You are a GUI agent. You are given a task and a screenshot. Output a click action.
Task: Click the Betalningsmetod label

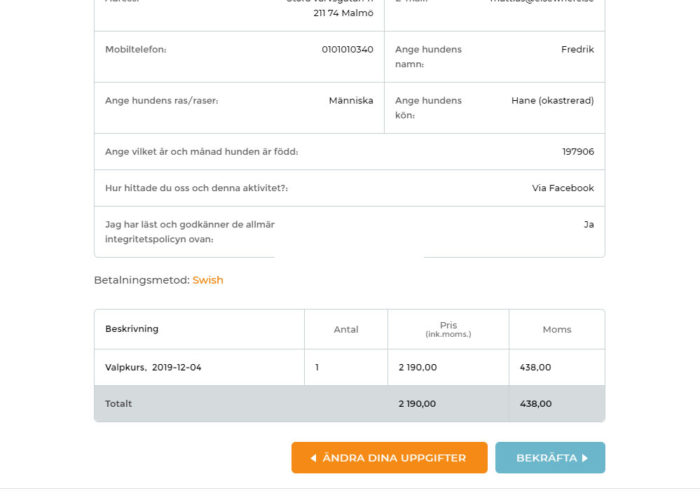coord(142,280)
